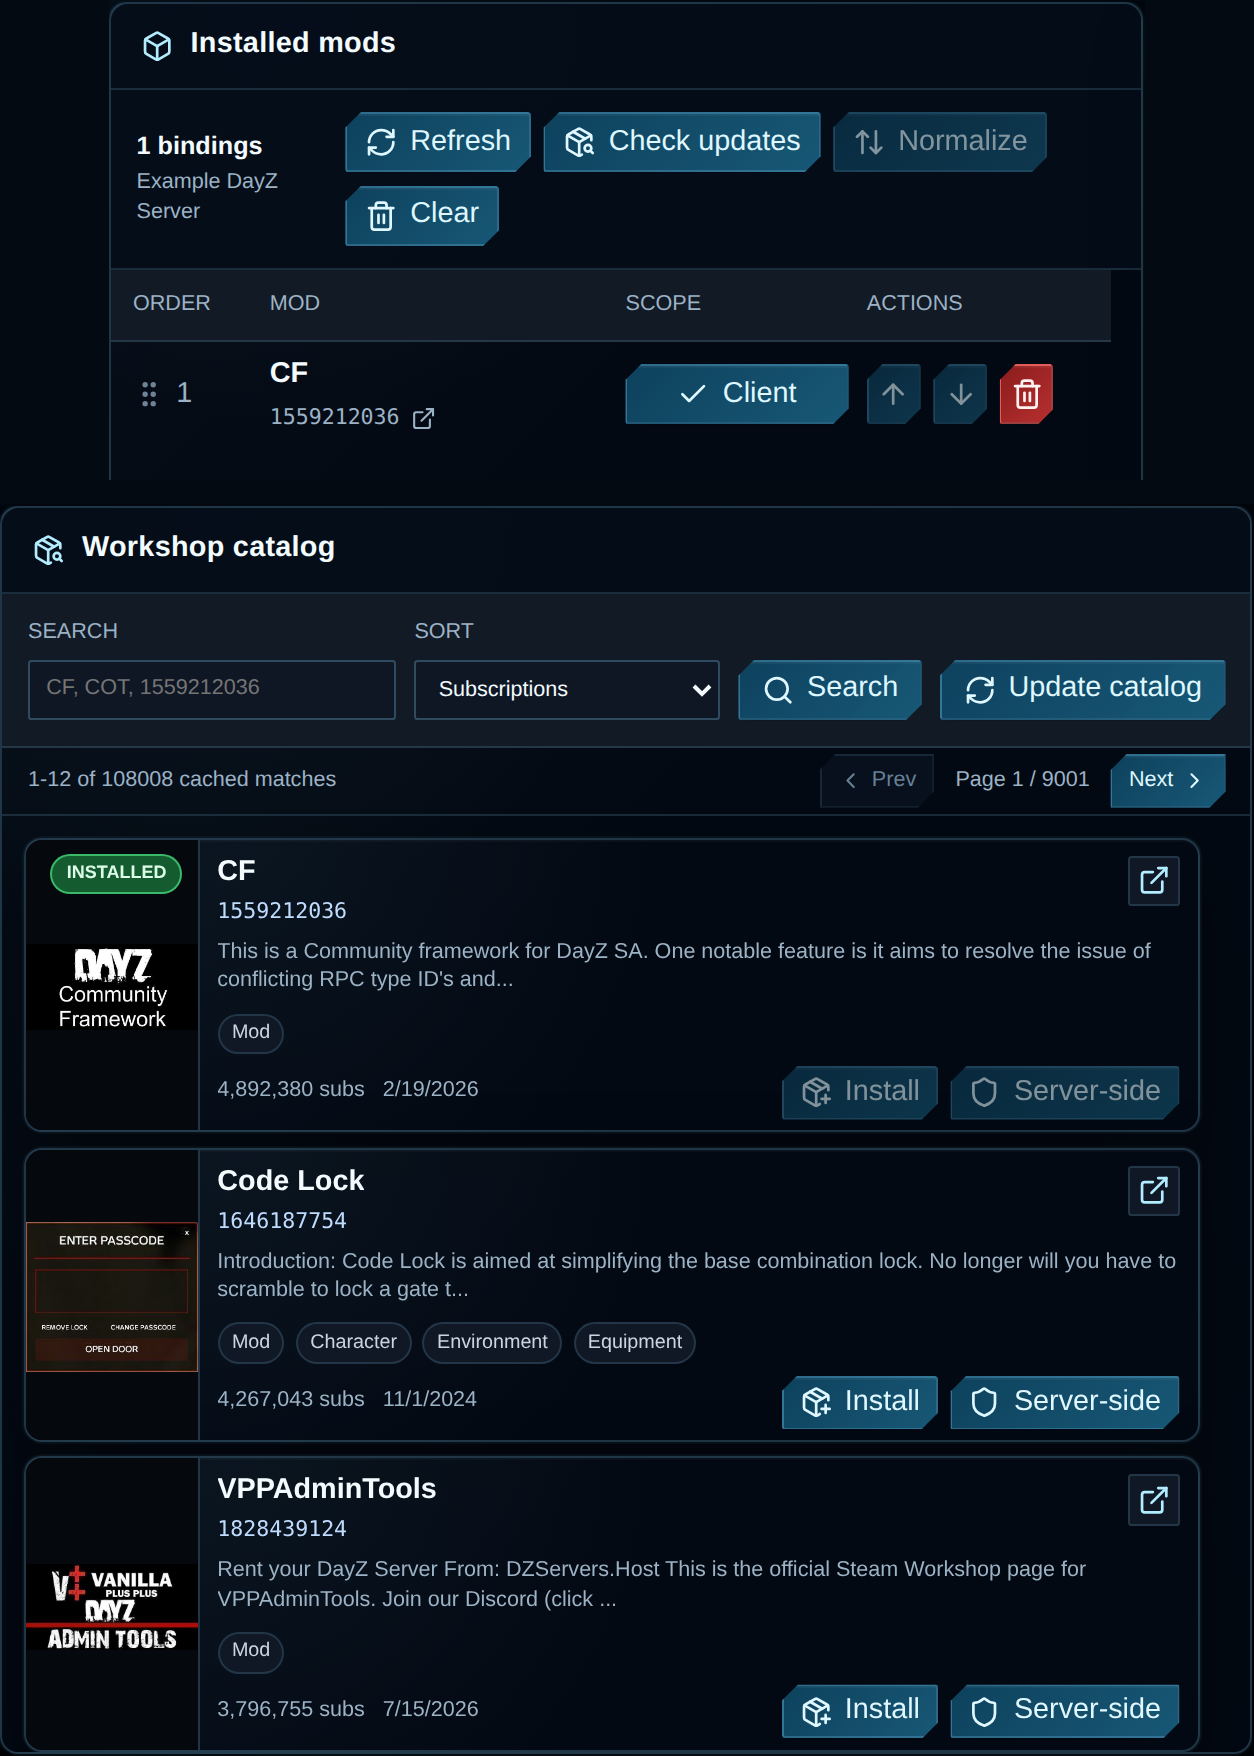Open Code Lock external link icon
The width and height of the screenshot is (1254, 1756).
tap(1154, 1191)
